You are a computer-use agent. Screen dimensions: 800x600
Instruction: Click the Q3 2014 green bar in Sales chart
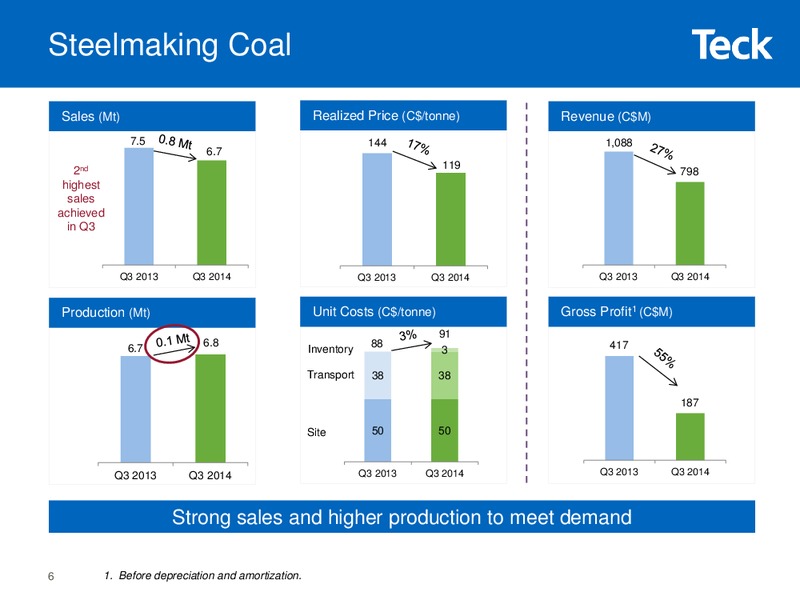pos(212,213)
